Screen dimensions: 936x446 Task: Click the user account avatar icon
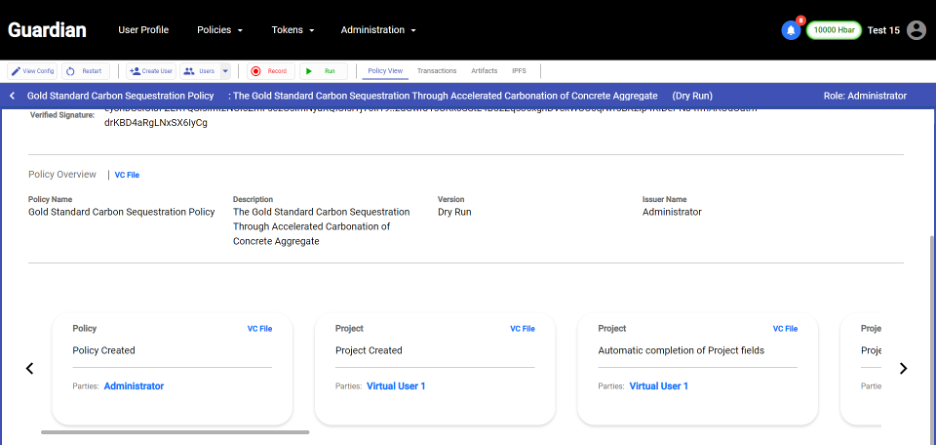click(916, 30)
